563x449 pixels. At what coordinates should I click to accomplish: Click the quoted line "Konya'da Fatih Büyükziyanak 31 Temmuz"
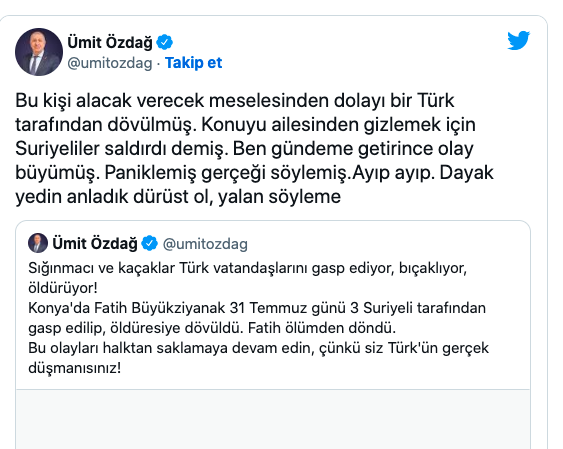coord(257,308)
